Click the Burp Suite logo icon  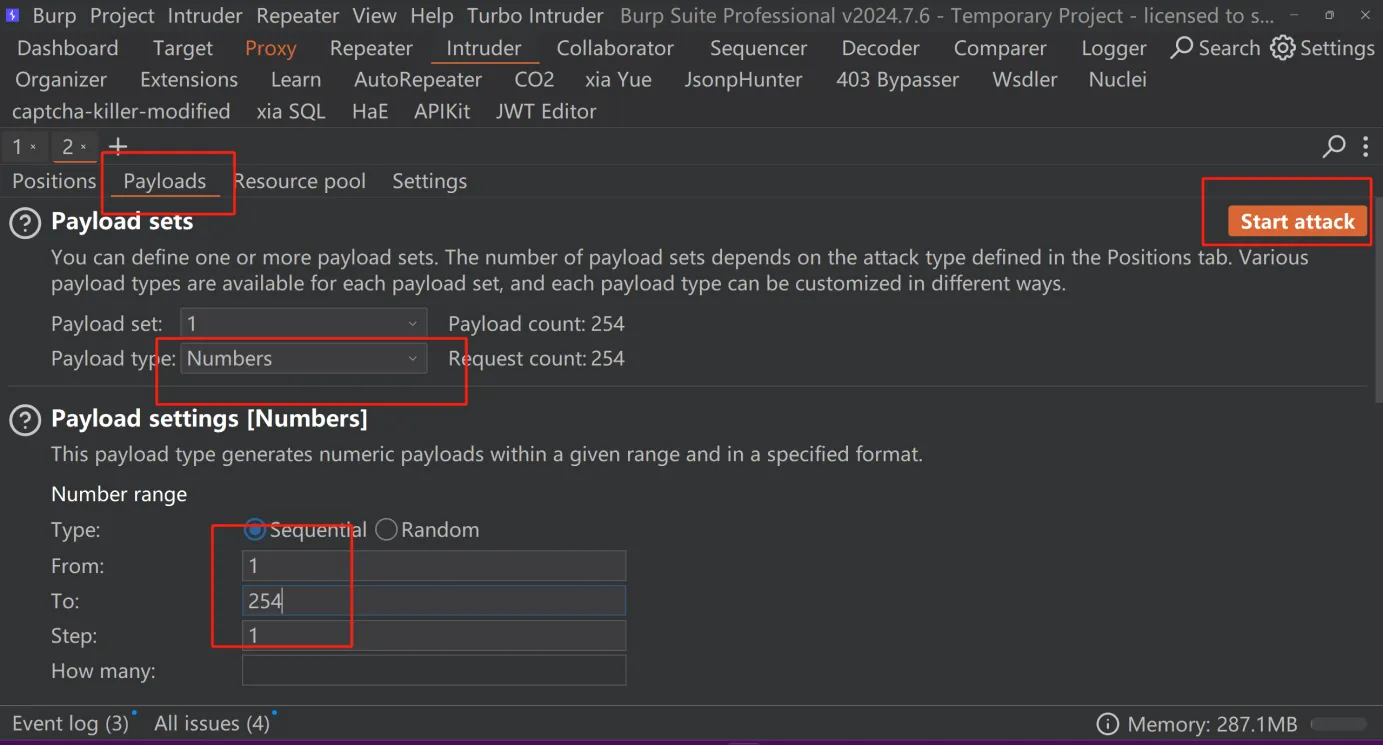(x=13, y=16)
